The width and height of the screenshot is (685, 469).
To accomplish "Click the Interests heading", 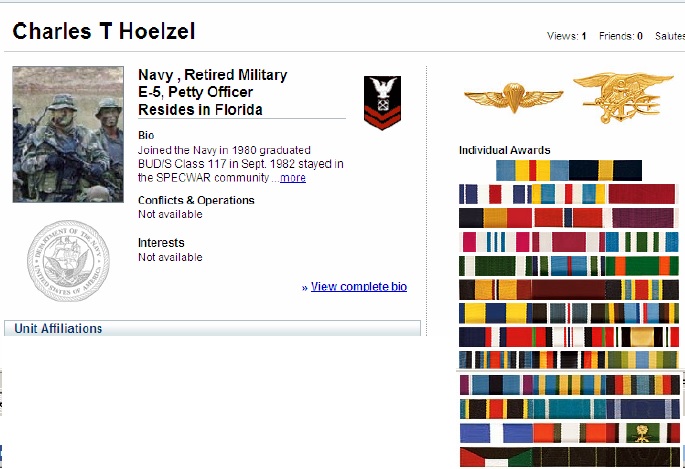I will pos(161,243).
